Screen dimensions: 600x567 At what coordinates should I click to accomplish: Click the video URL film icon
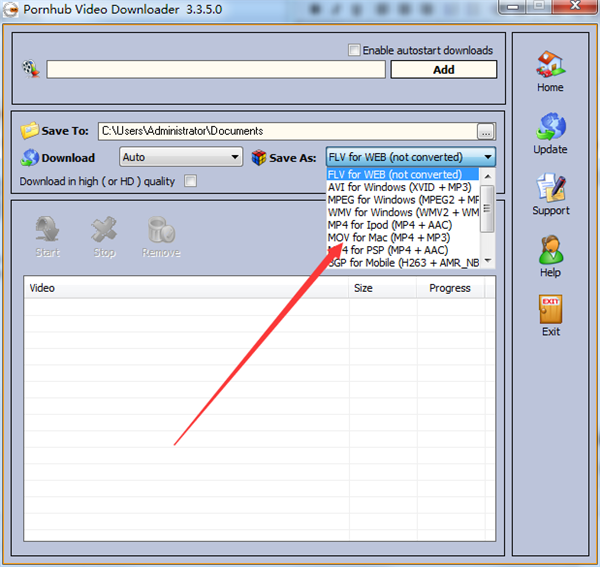31,69
